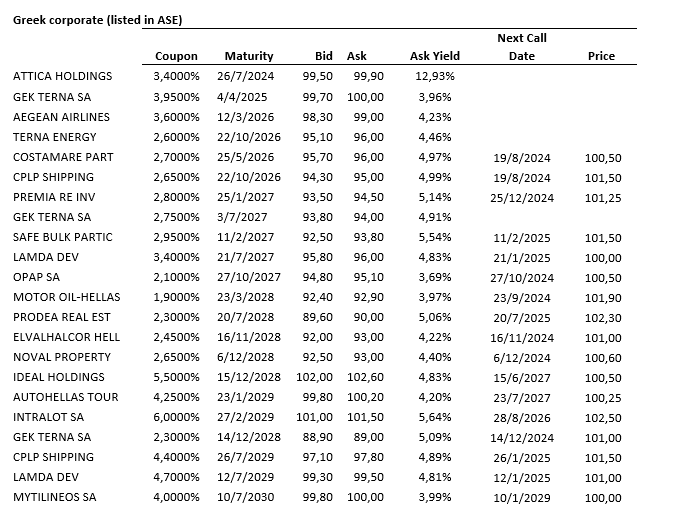
Task: Click the IDEAL HOLDINGS bid value 102,00
Action: pyautogui.click(x=314, y=377)
